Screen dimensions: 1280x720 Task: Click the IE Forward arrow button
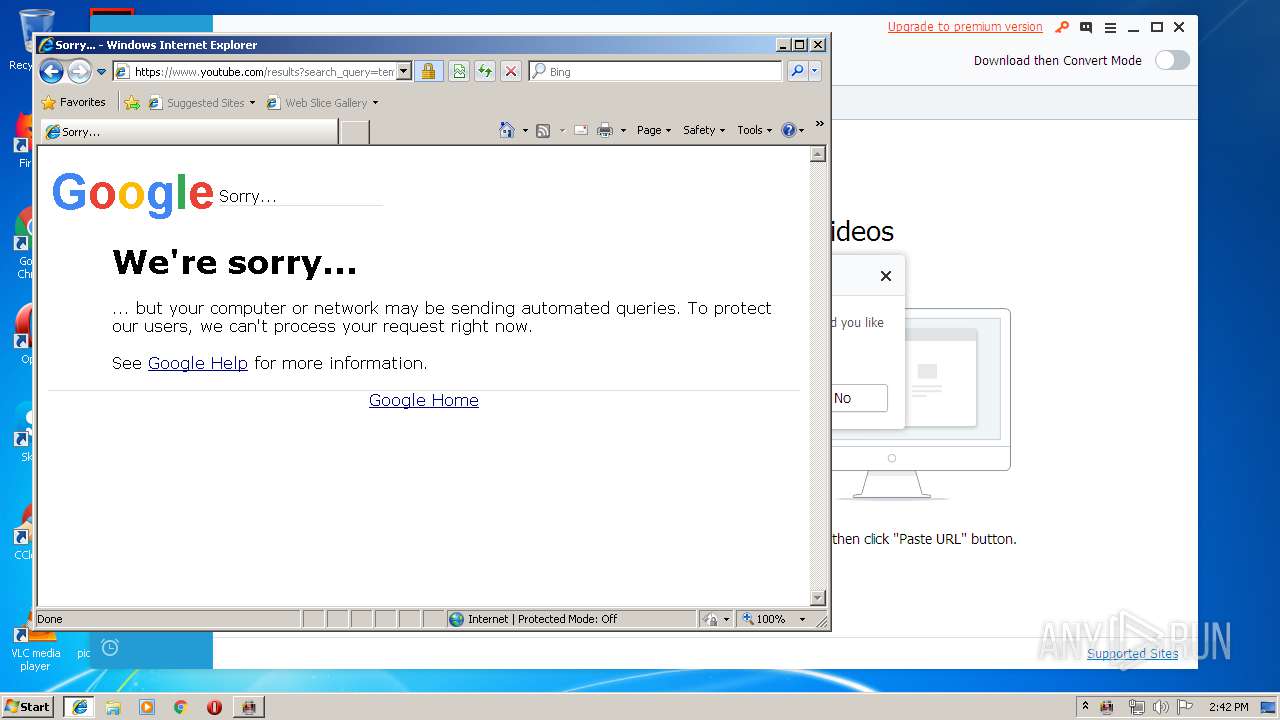(79, 71)
